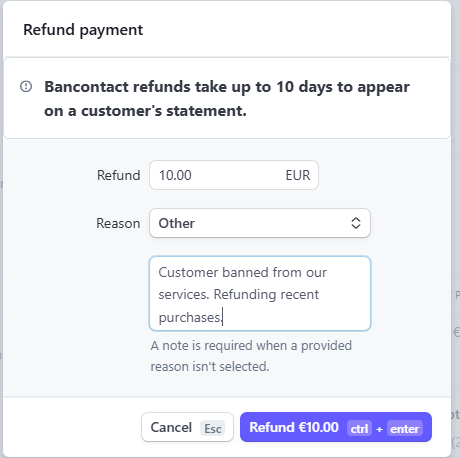460x458 pixels.
Task: Click the Reason field label
Action: point(118,223)
